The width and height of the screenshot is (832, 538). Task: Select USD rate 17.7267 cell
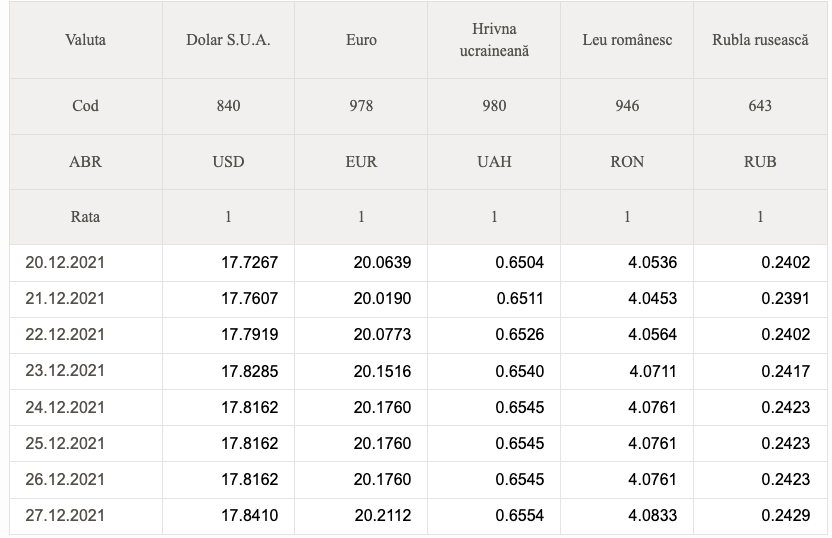[x=228, y=263]
